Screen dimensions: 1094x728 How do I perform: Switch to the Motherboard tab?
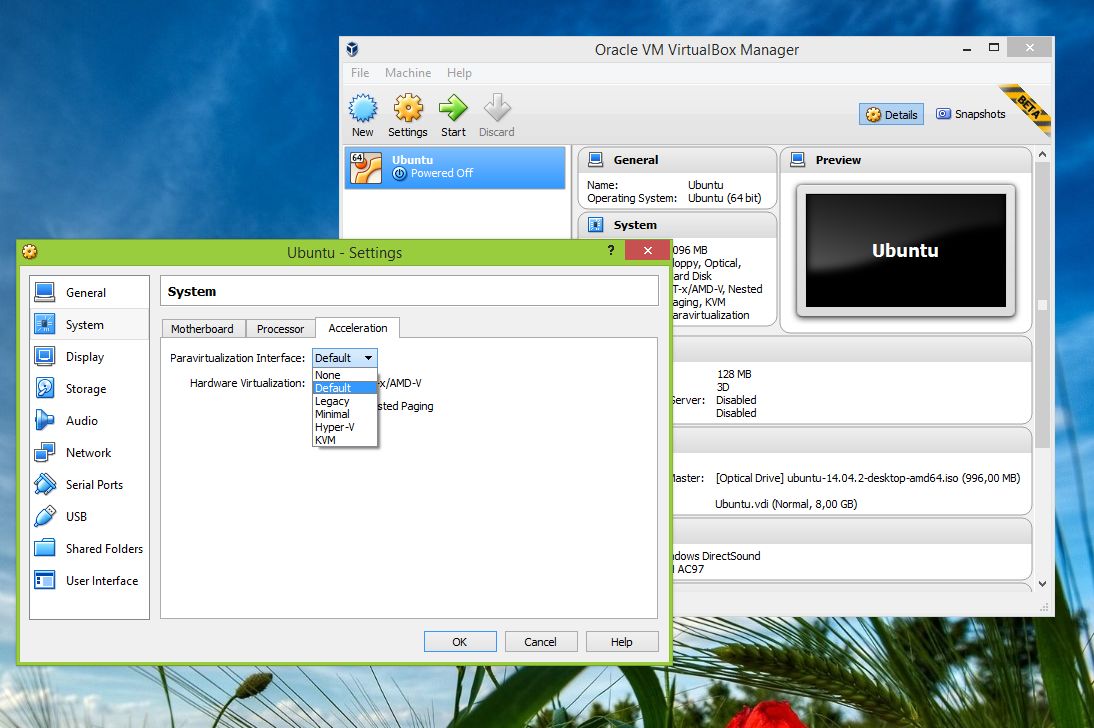(202, 329)
